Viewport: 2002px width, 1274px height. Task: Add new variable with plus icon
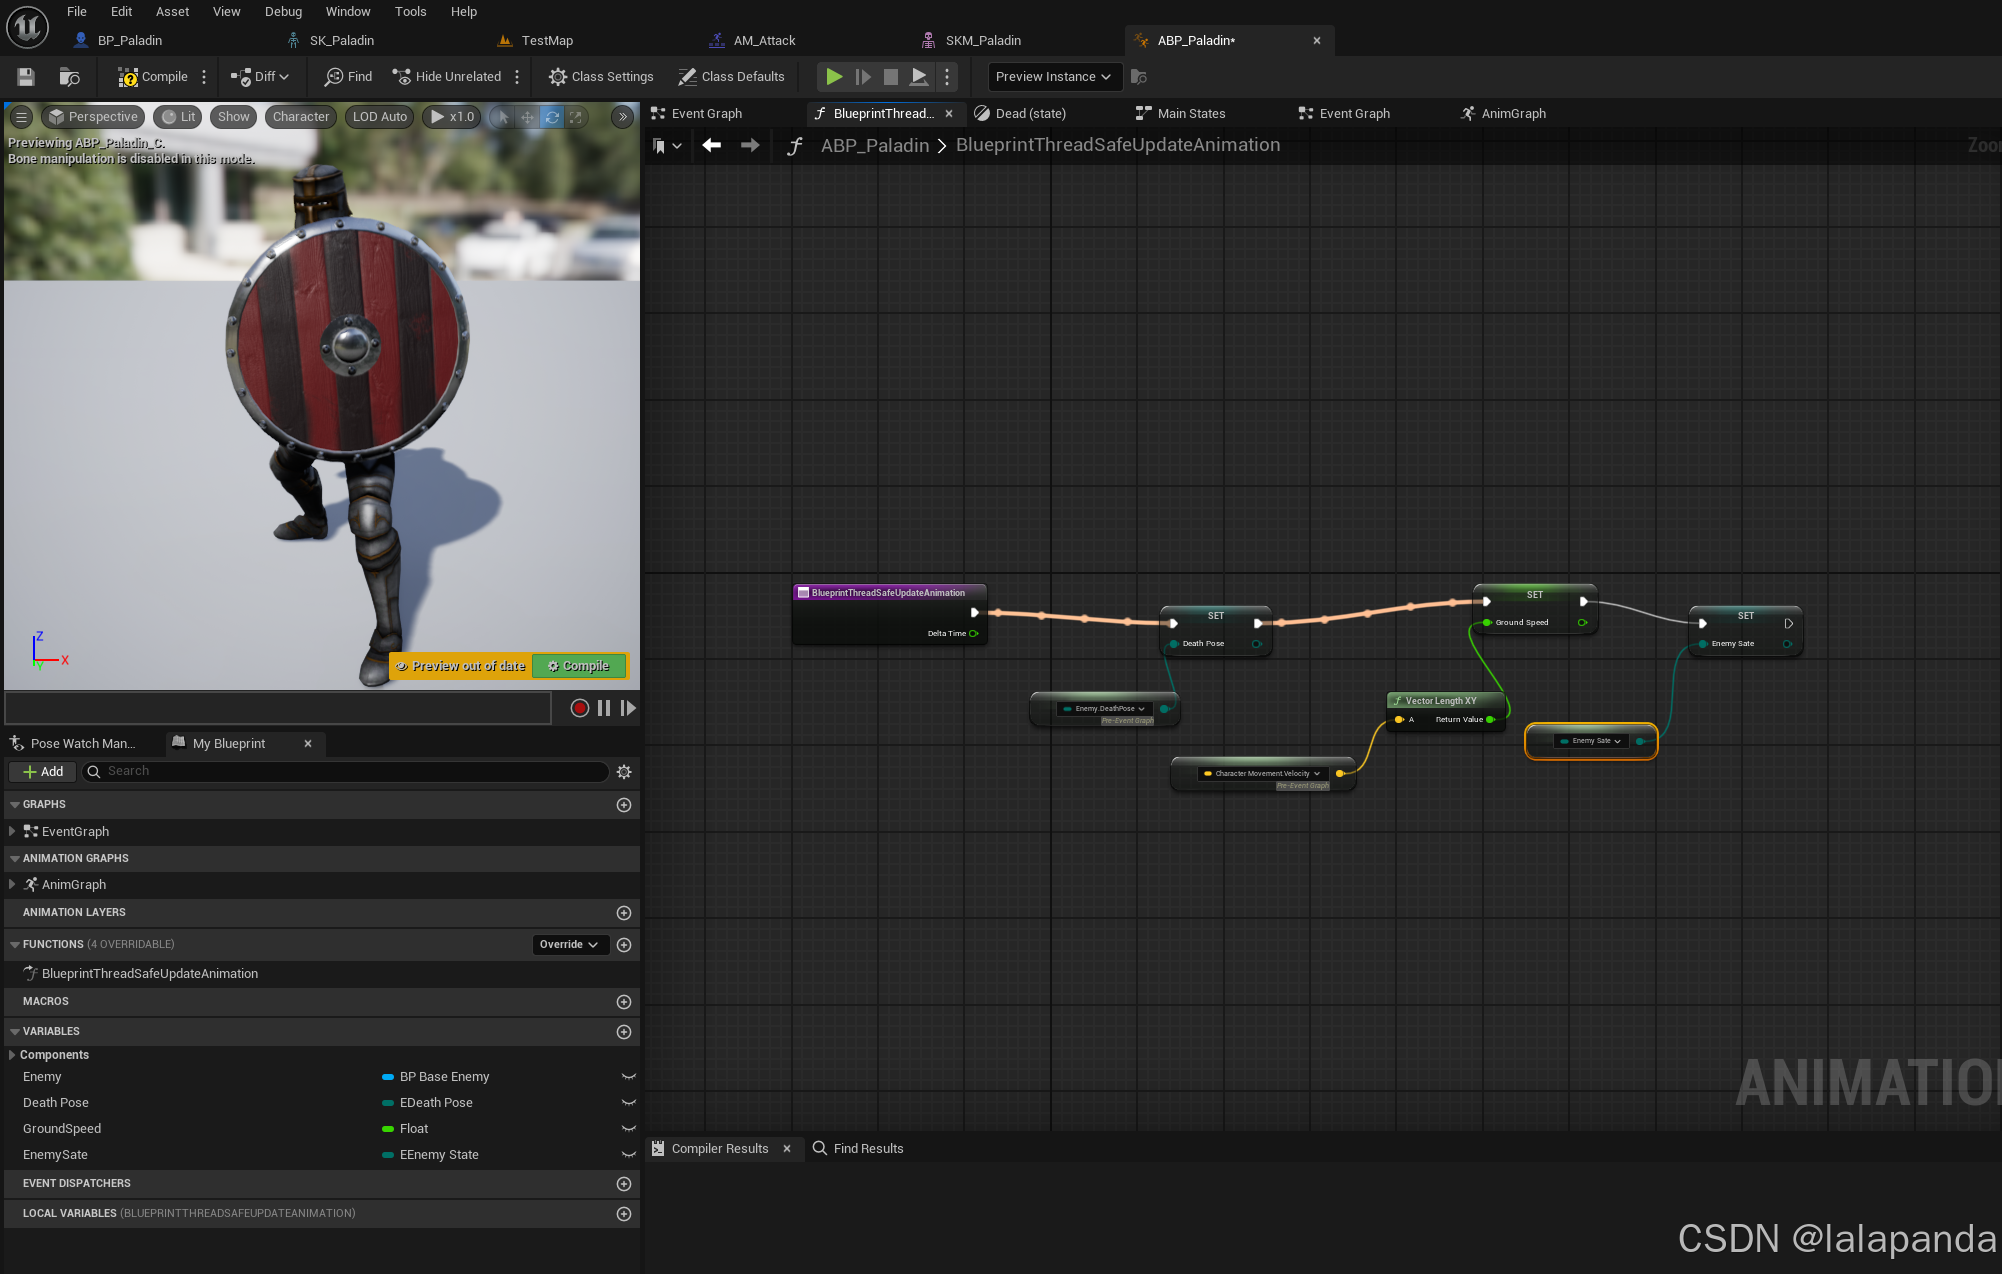624,1031
